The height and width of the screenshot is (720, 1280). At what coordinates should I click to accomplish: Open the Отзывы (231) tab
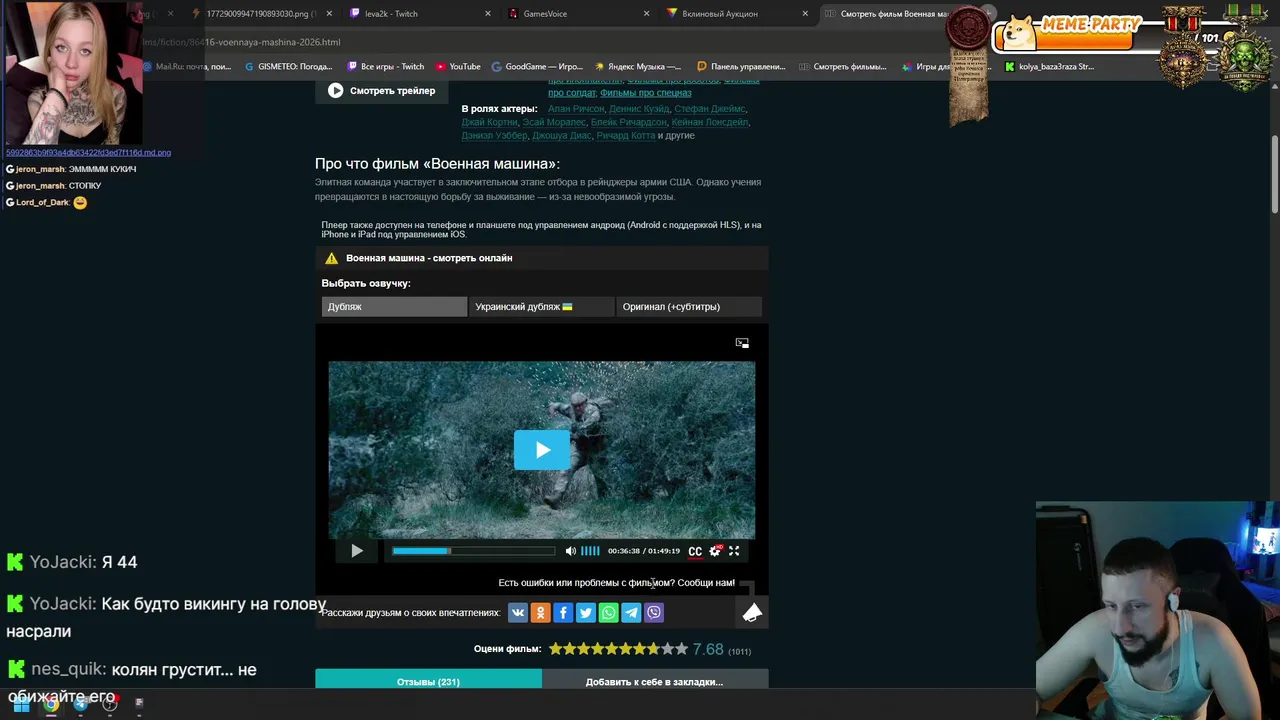tap(428, 681)
